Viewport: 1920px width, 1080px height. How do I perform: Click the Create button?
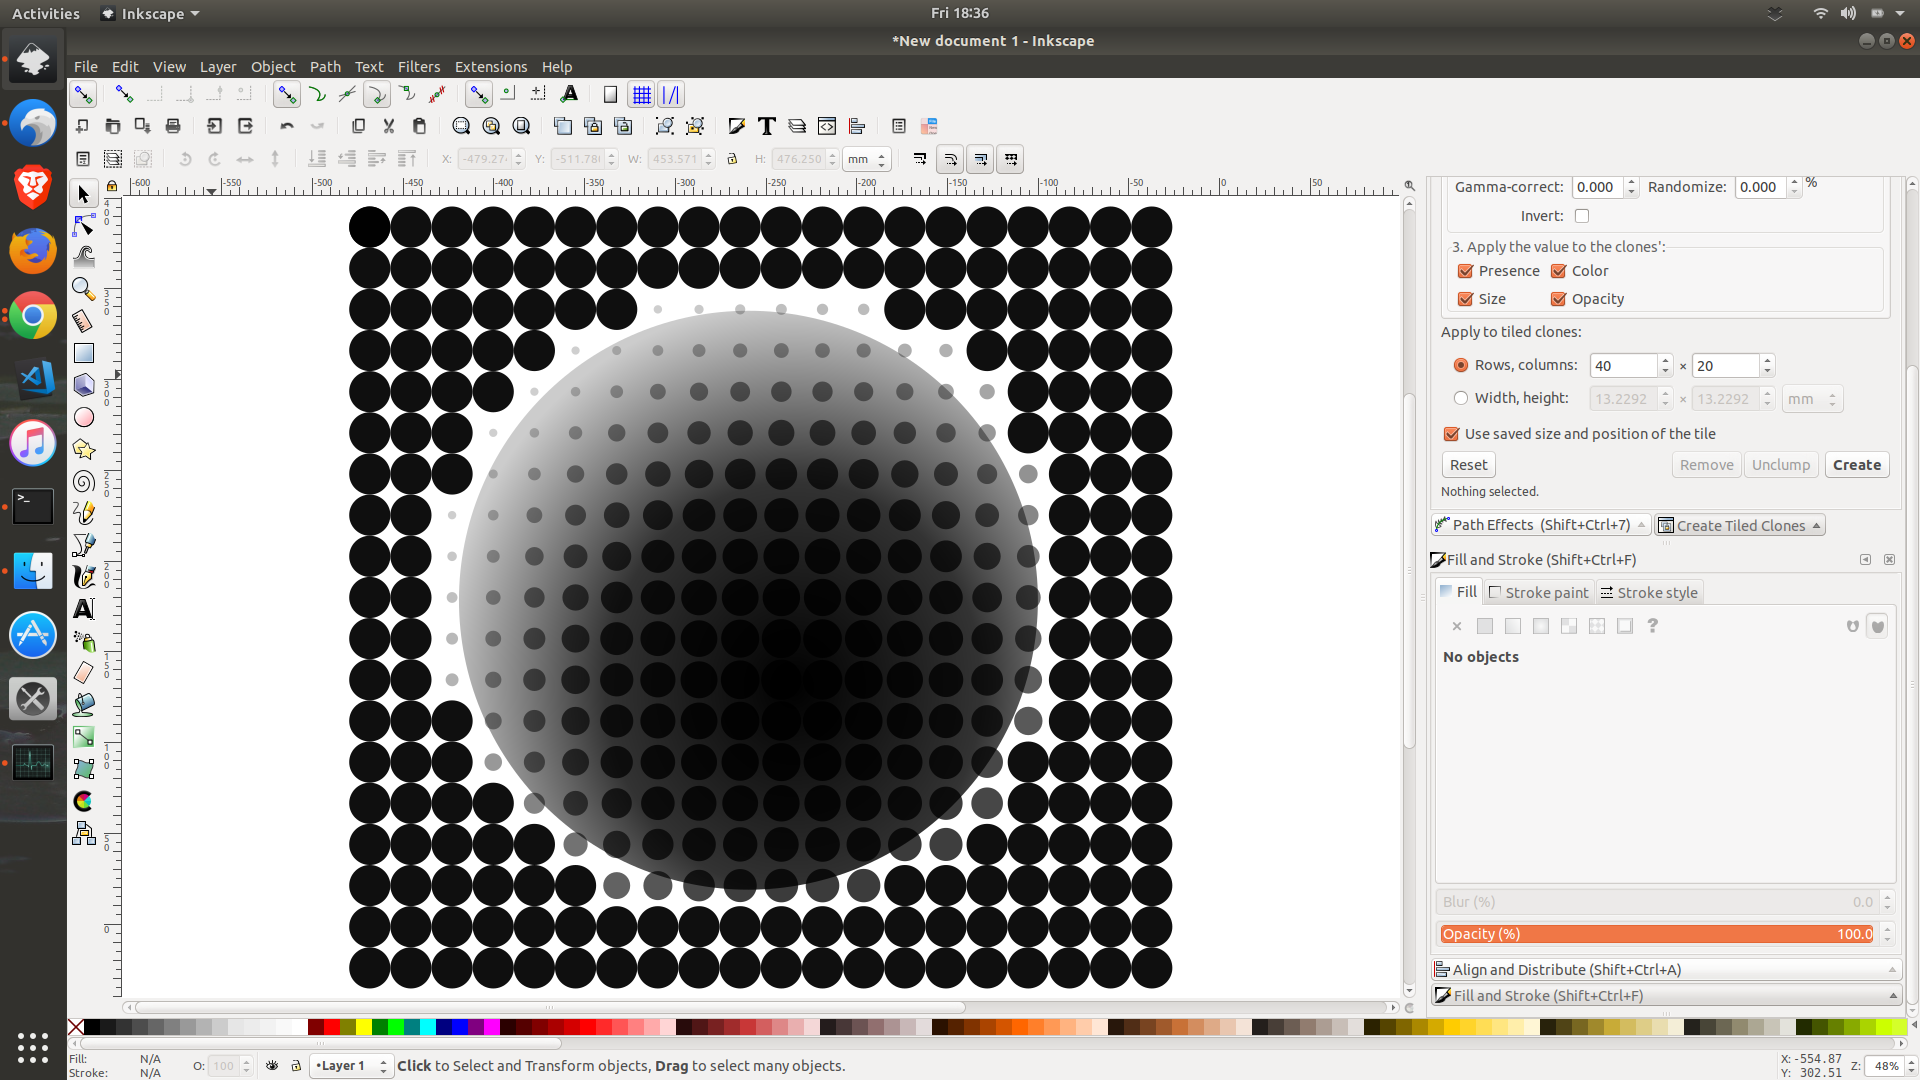tap(1856, 465)
